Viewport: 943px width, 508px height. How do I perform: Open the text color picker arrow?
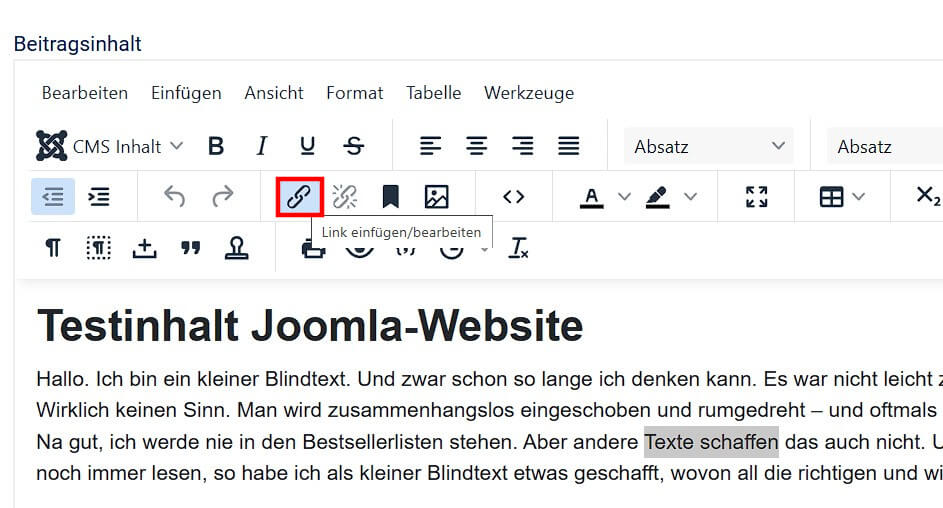(x=625, y=197)
